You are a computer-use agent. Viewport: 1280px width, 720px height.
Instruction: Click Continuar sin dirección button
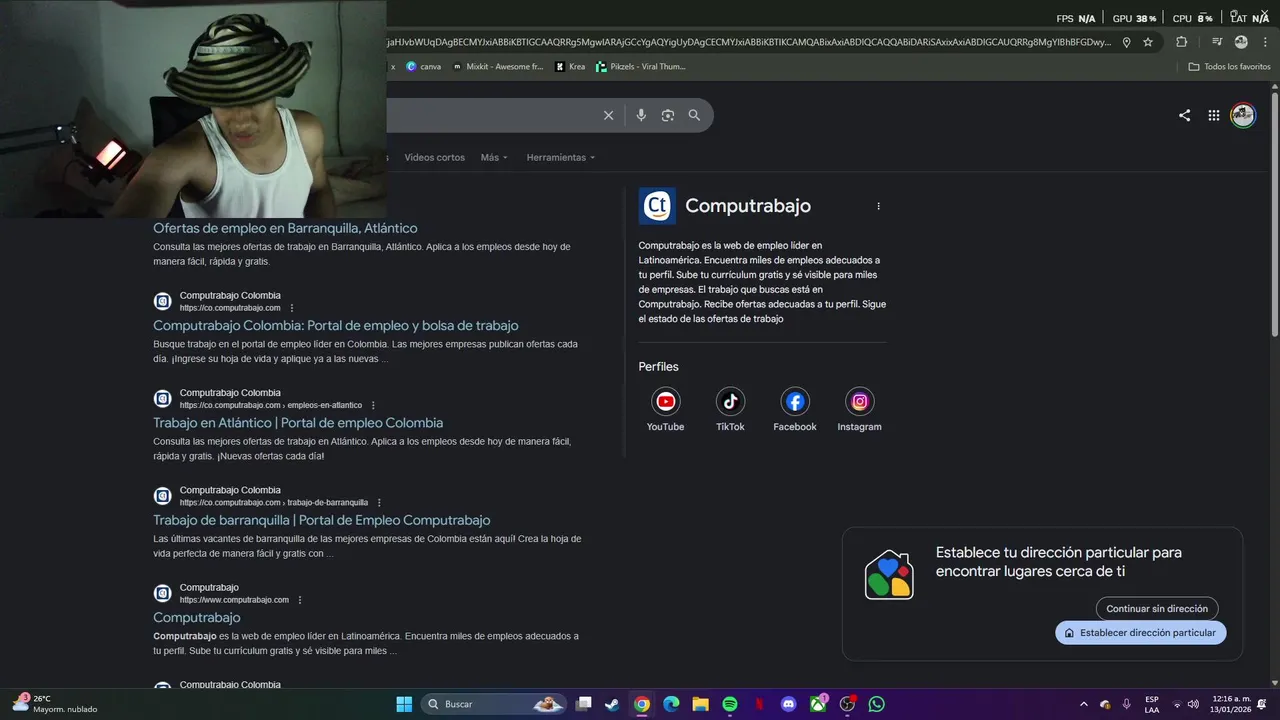pyautogui.click(x=1157, y=608)
